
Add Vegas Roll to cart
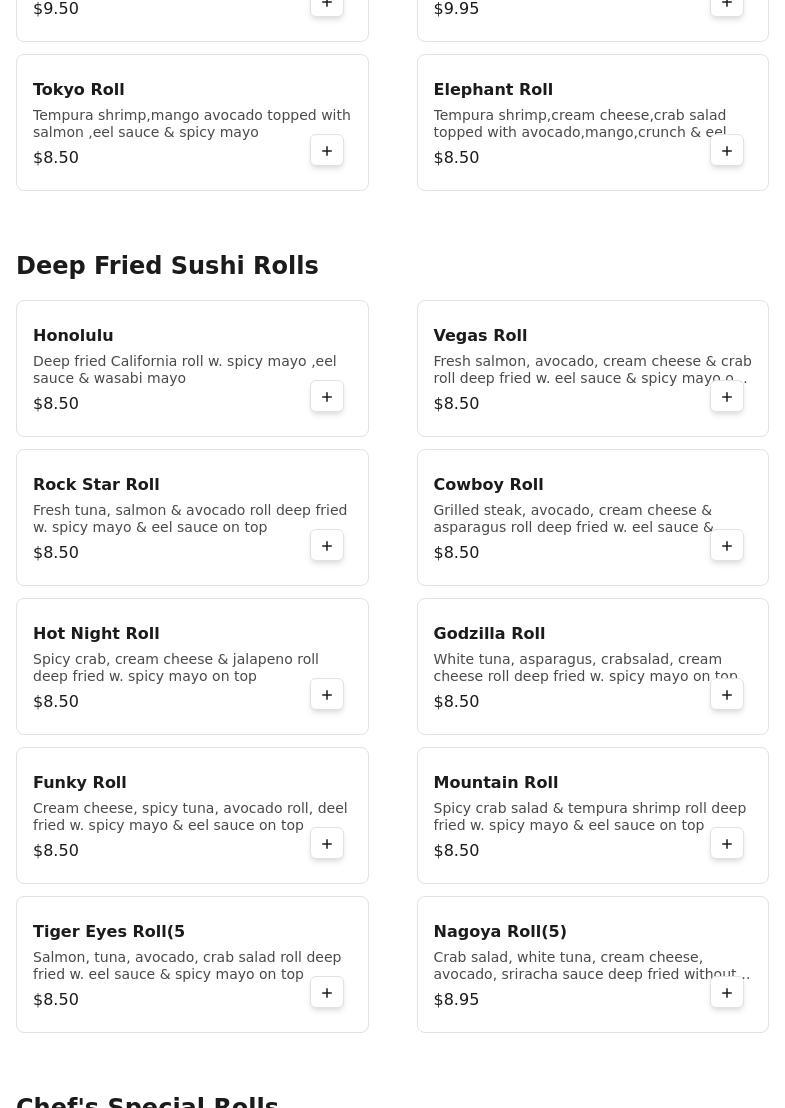[x=727, y=397]
